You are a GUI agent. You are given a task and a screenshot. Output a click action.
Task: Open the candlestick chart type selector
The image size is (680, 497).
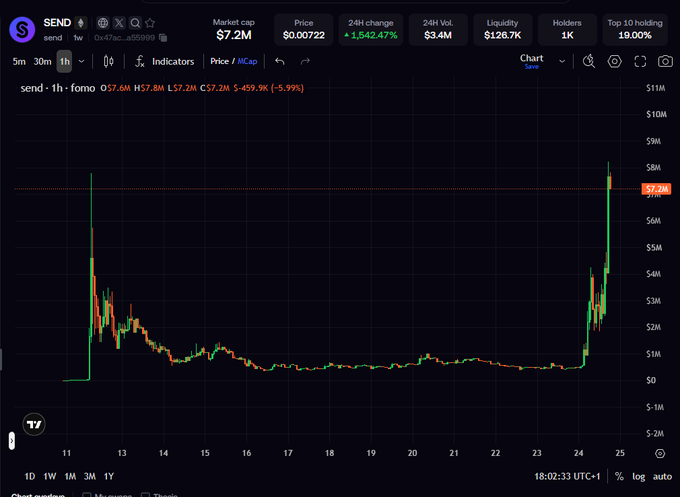tap(108, 61)
